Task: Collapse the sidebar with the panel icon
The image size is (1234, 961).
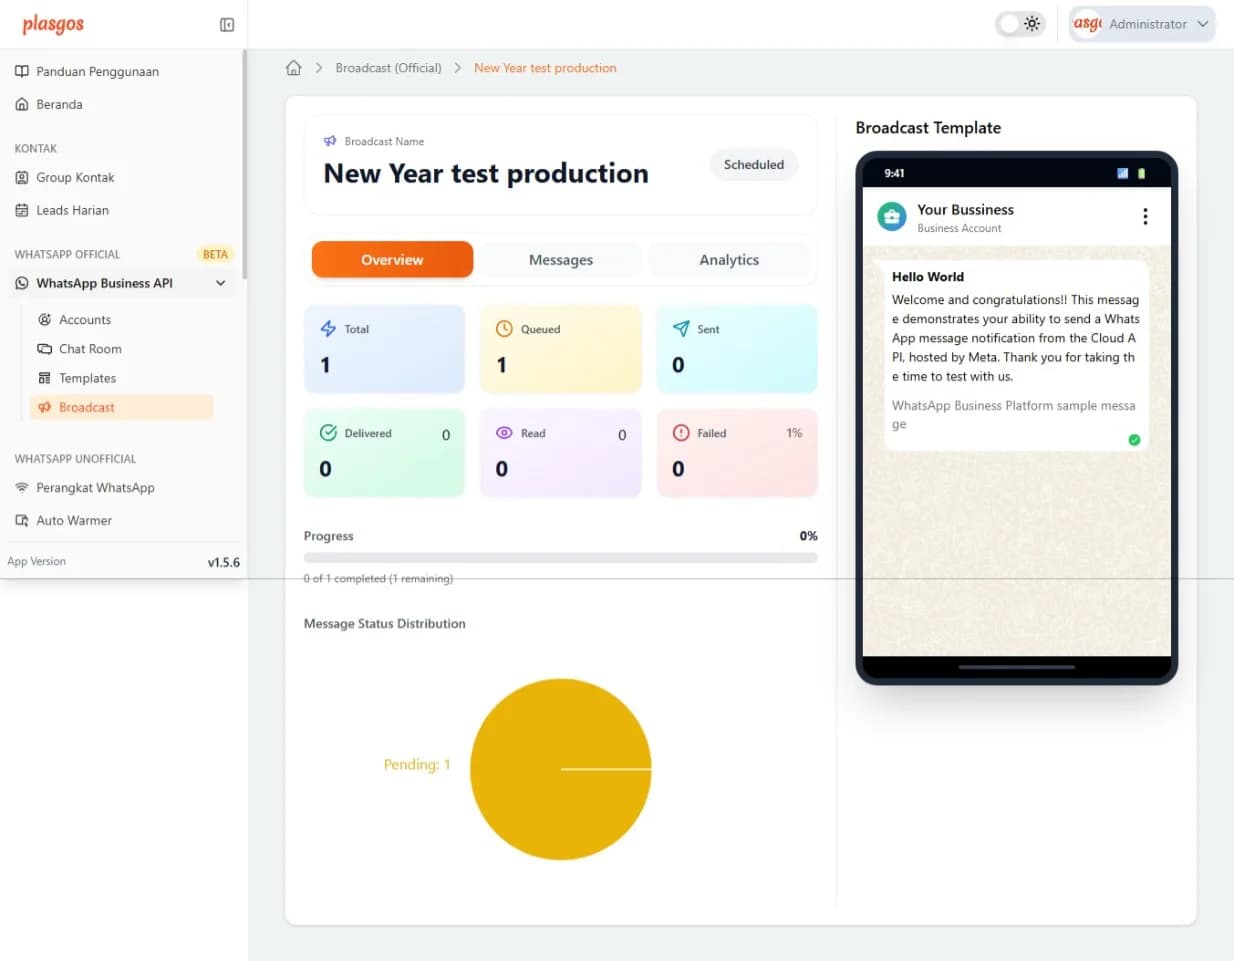Action: point(227,25)
